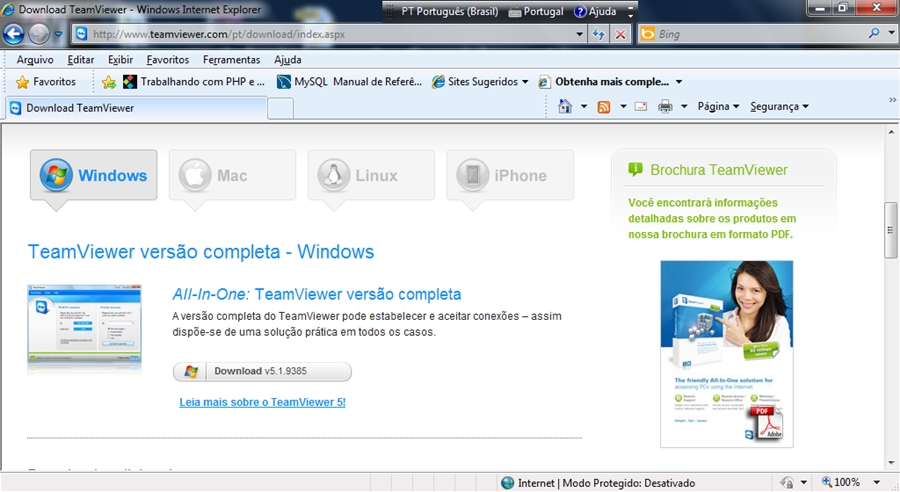
Task: Expand the zoom level dropdown arrow
Action: click(876, 482)
